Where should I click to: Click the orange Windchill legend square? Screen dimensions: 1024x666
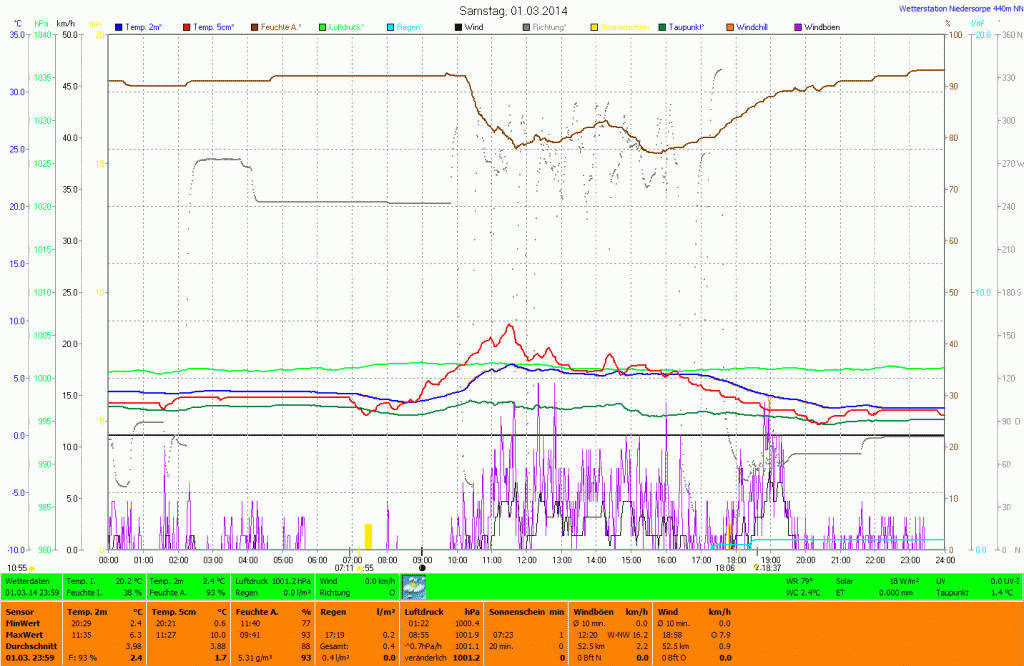[x=729, y=25]
